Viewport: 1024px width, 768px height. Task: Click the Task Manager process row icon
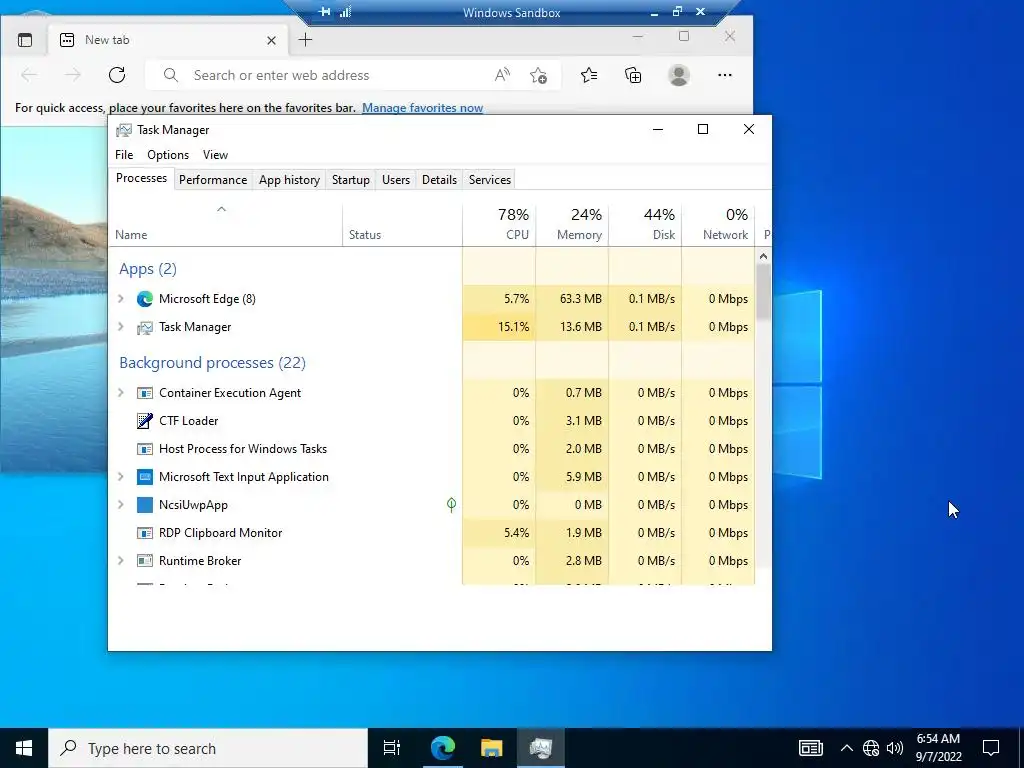pos(144,327)
